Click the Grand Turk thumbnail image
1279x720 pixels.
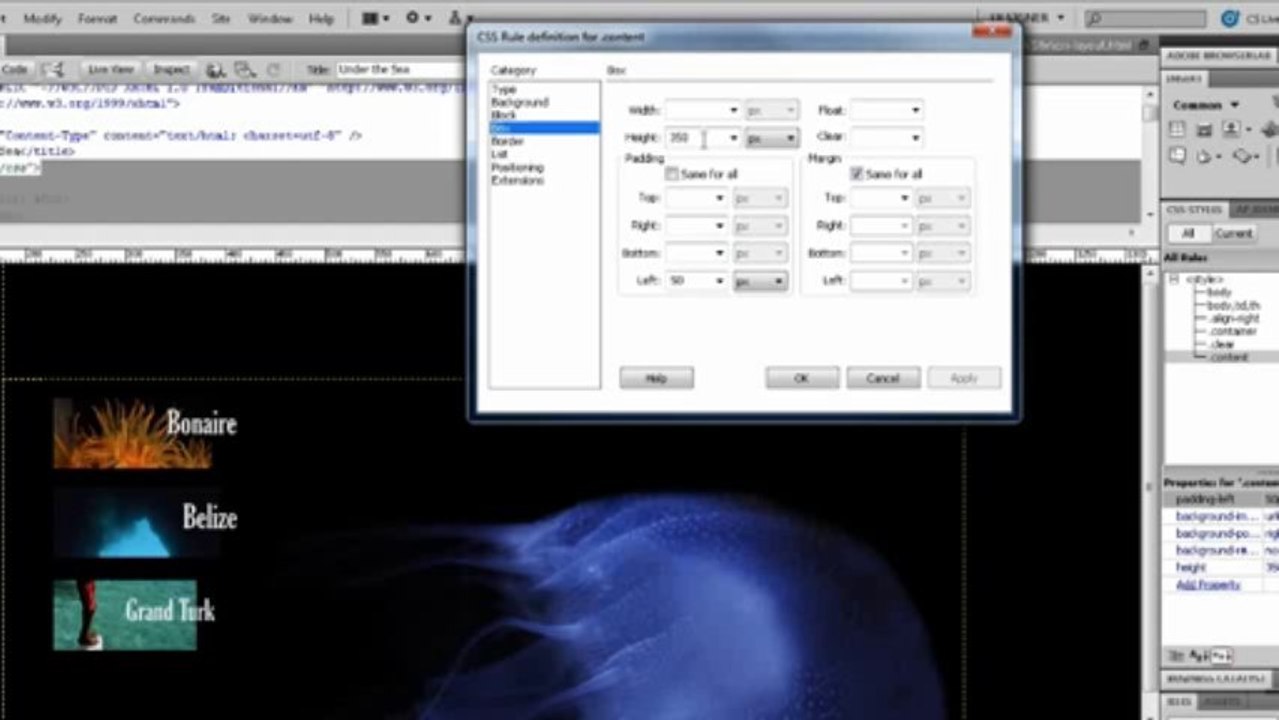click(x=125, y=615)
